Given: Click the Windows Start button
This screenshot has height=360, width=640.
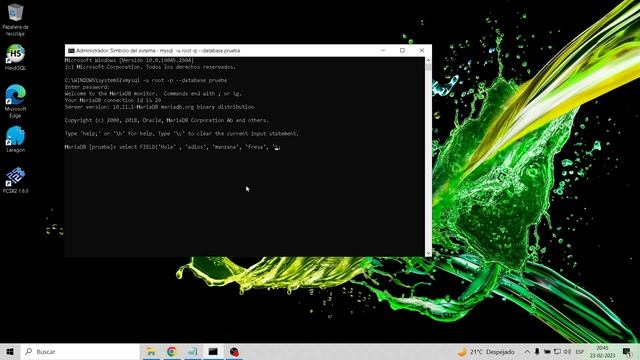Looking at the screenshot, I should pos(10,351).
